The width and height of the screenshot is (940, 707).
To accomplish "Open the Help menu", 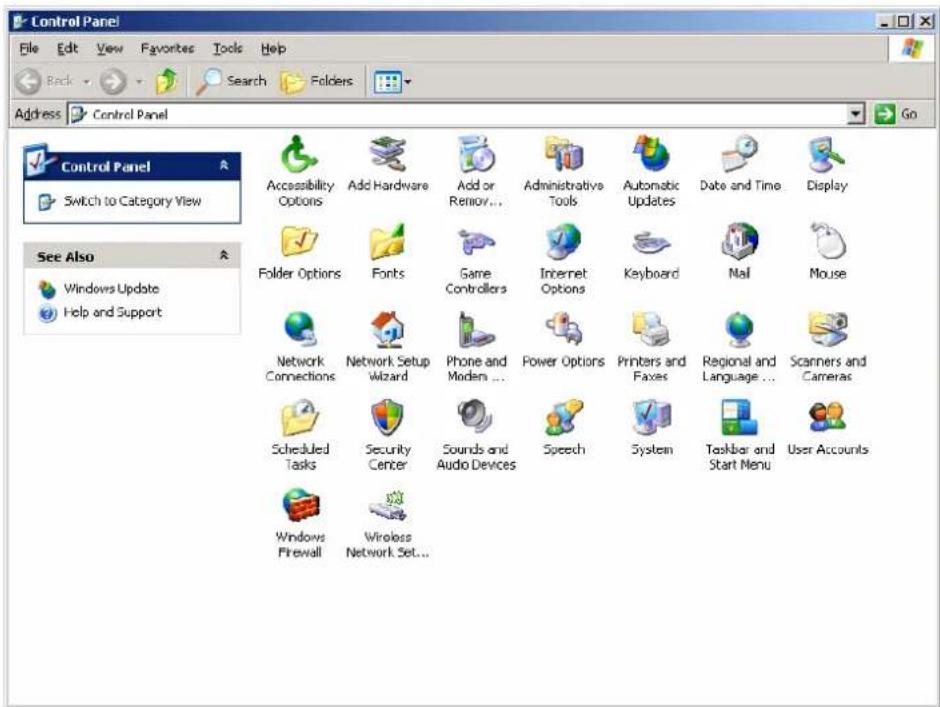I will 273,49.
